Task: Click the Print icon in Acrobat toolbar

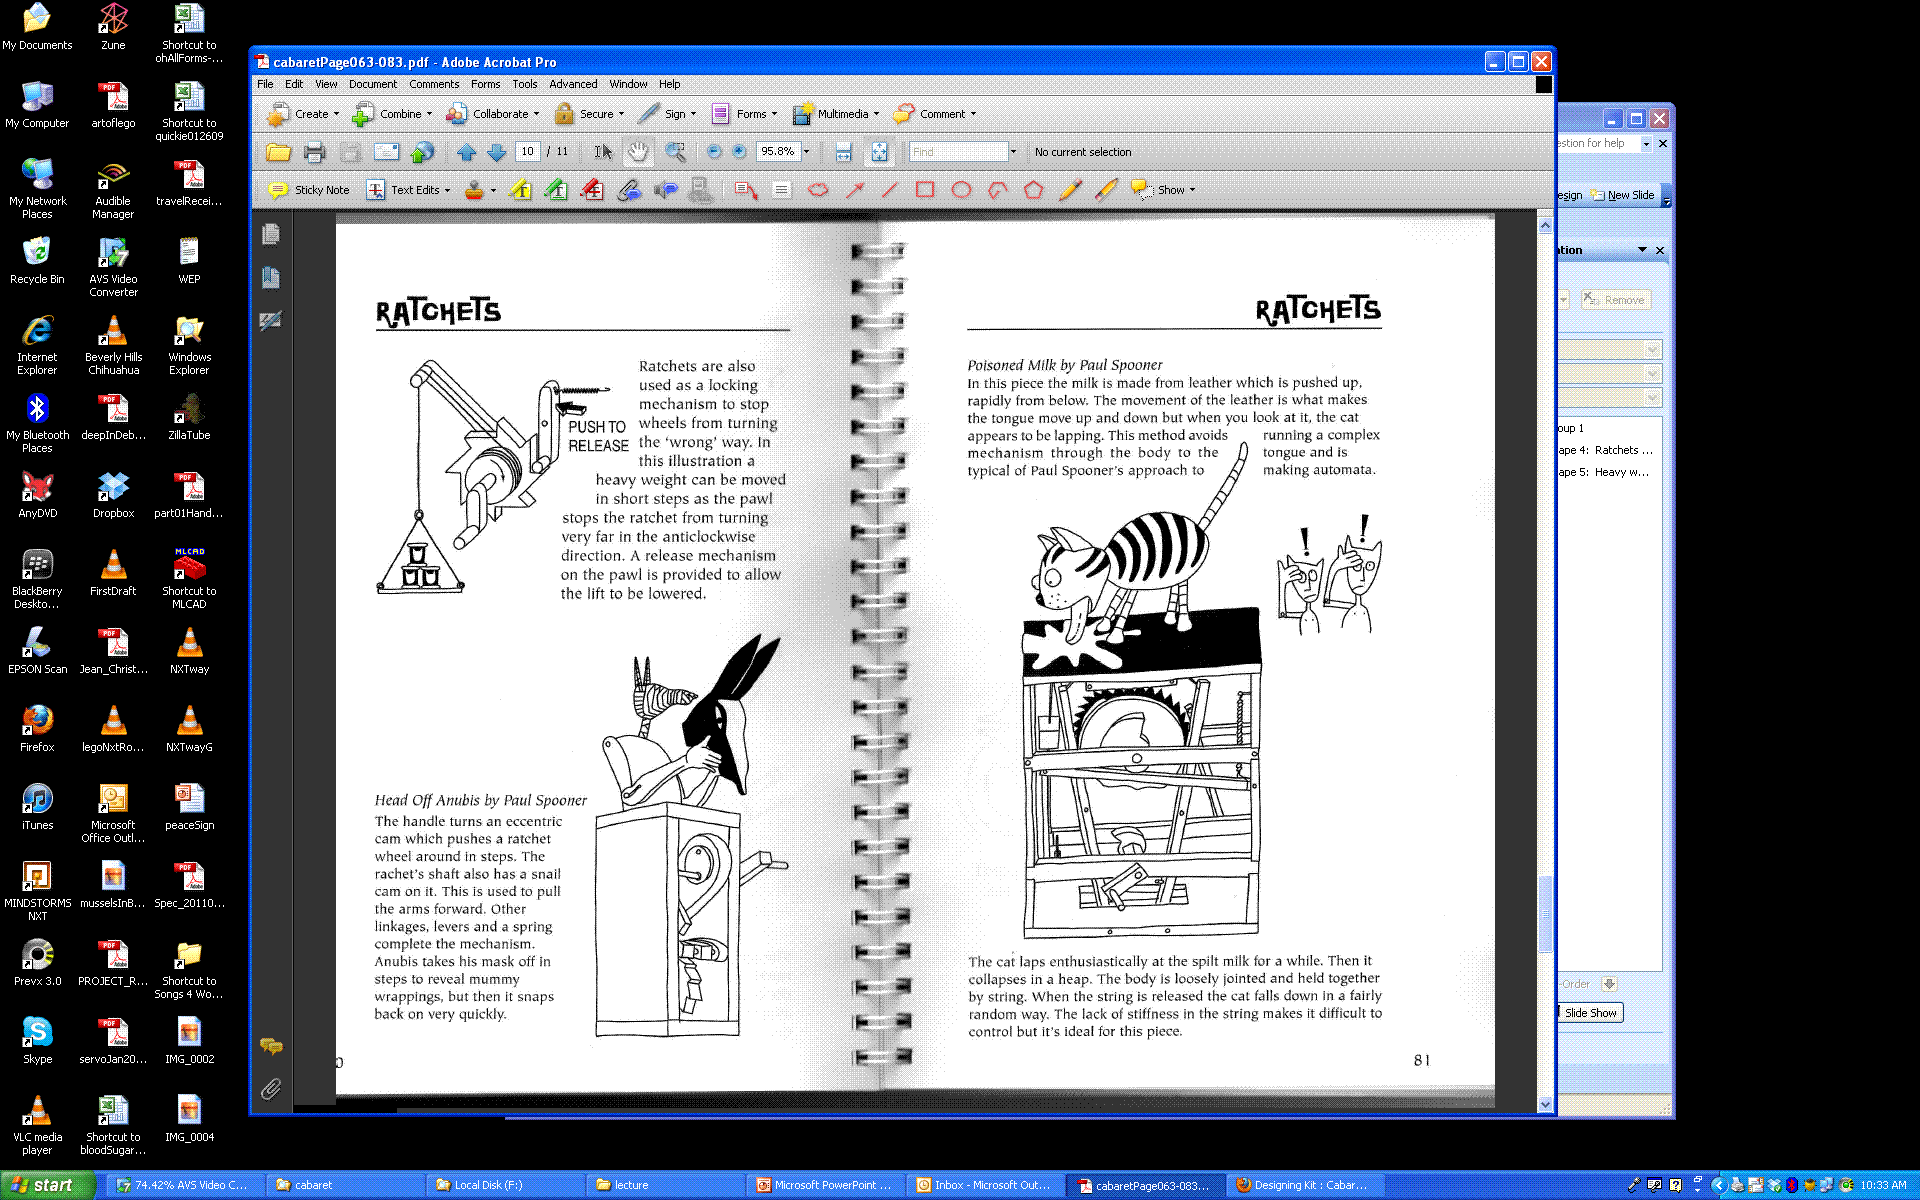Action: pos(314,152)
